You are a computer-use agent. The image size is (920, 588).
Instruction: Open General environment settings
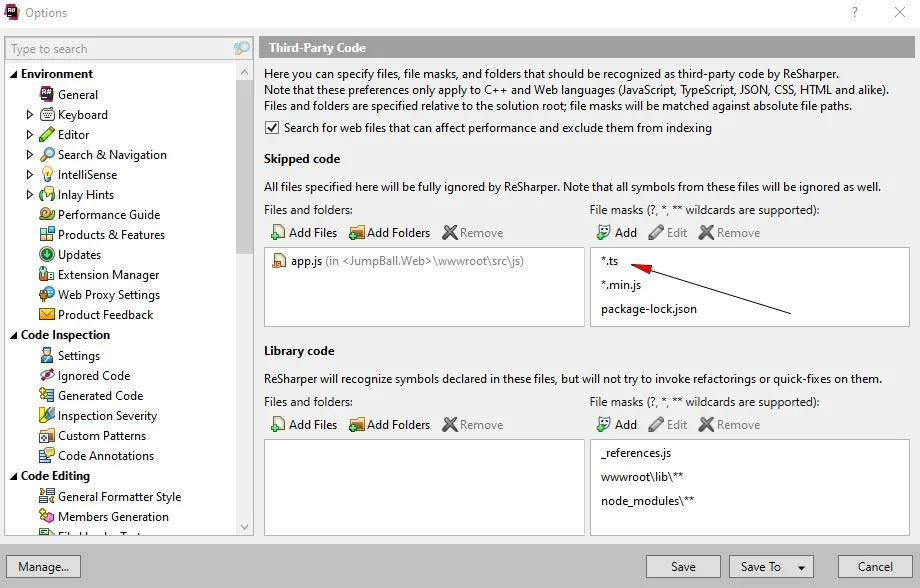(x=77, y=94)
